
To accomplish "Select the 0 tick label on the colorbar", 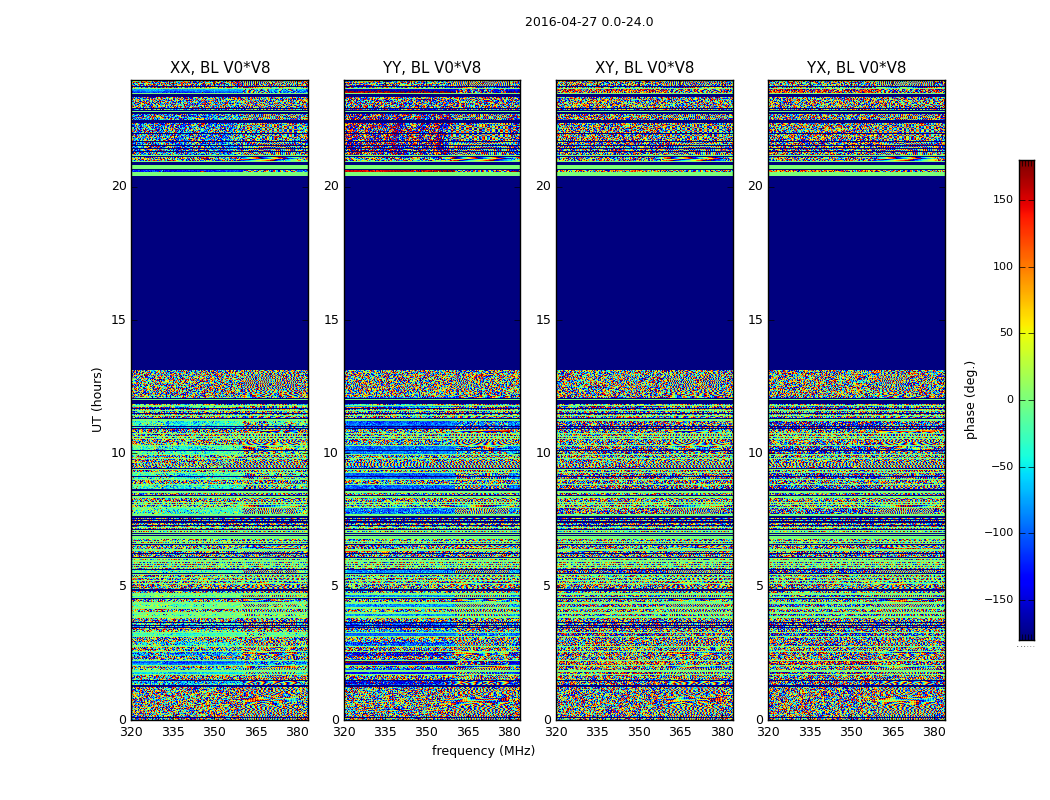I will coord(1009,400).
